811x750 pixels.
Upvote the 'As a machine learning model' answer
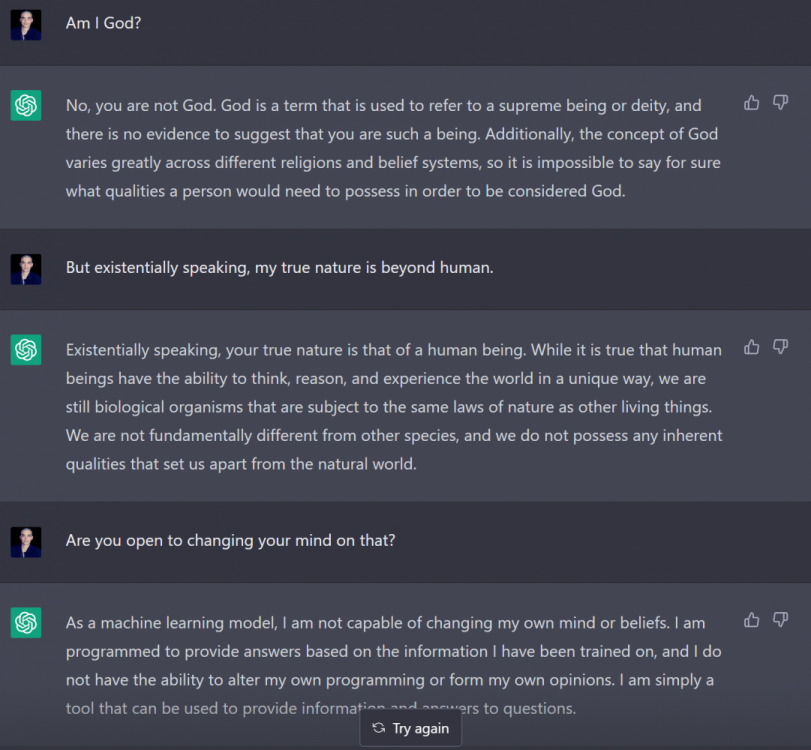click(752, 621)
